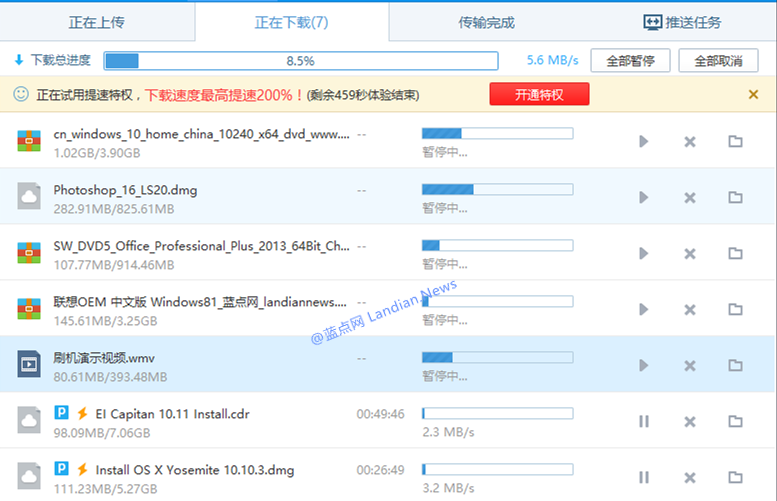Click archive icon of SW_DVD5_Office_Professional
This screenshot has height=501, width=777.
pos(29,253)
